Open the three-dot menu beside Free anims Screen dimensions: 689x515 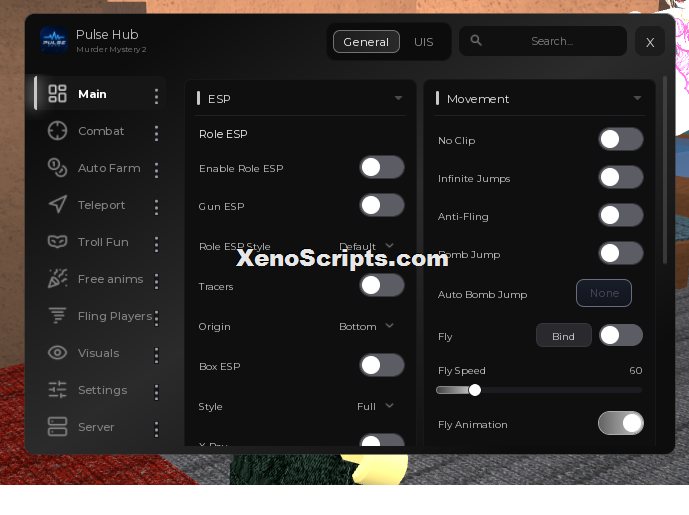[x=156, y=281]
